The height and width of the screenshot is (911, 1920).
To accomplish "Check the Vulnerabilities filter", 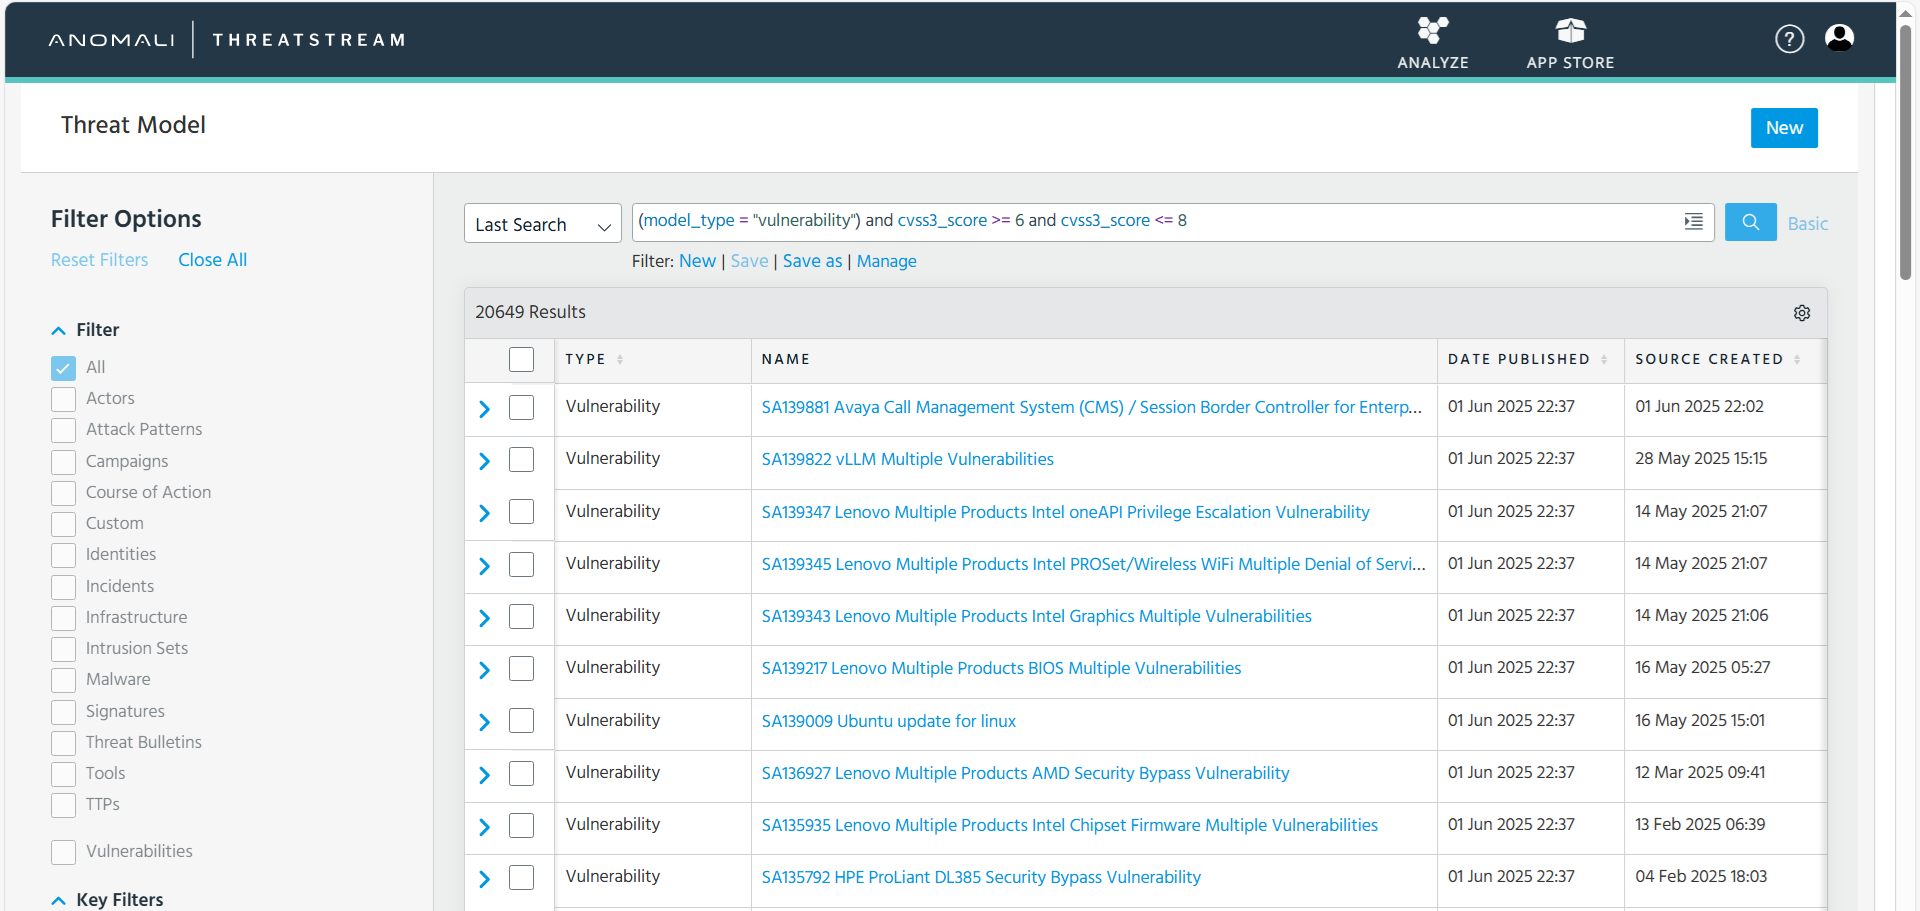I will [63, 852].
